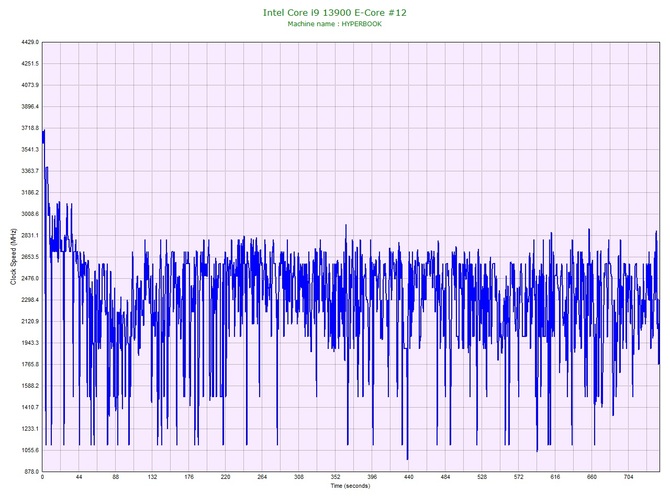
Task: Click the 484 tick on the time axis
Action: point(445,477)
